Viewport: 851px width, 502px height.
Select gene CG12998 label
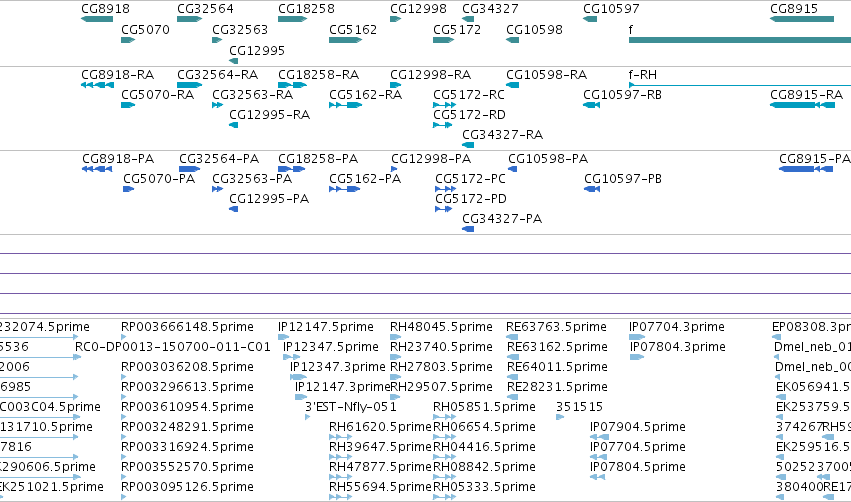click(x=418, y=9)
